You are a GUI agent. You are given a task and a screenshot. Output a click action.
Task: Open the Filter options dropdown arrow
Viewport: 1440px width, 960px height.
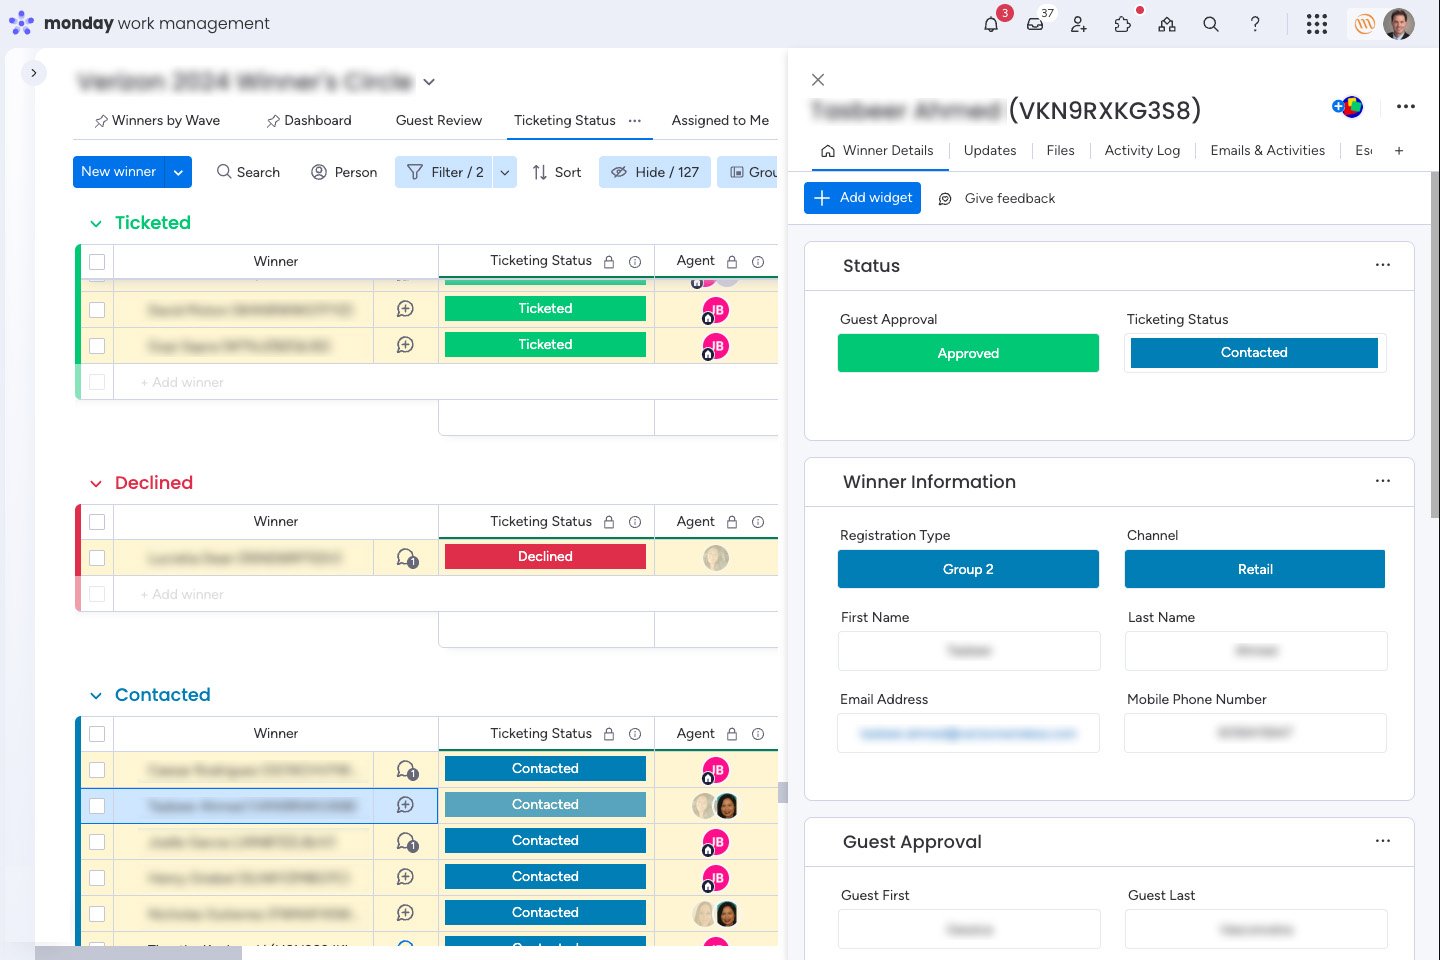click(x=505, y=172)
